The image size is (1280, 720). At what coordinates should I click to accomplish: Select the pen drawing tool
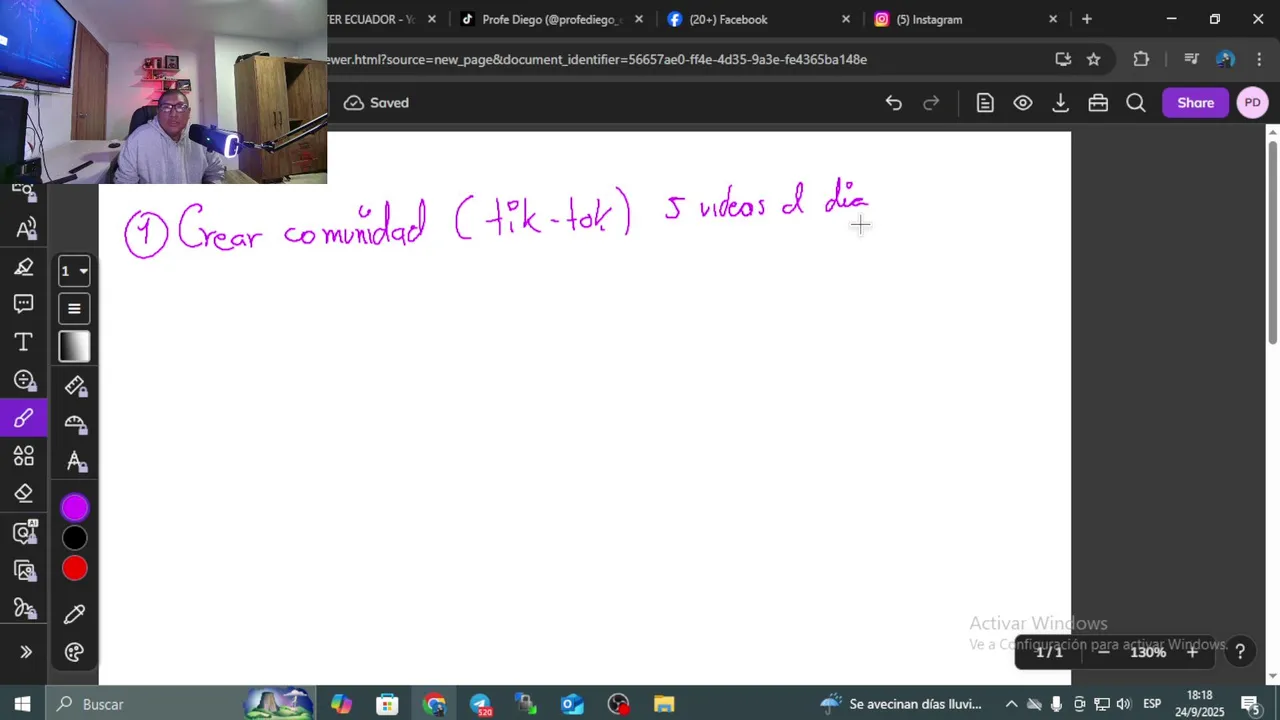pos(24,418)
